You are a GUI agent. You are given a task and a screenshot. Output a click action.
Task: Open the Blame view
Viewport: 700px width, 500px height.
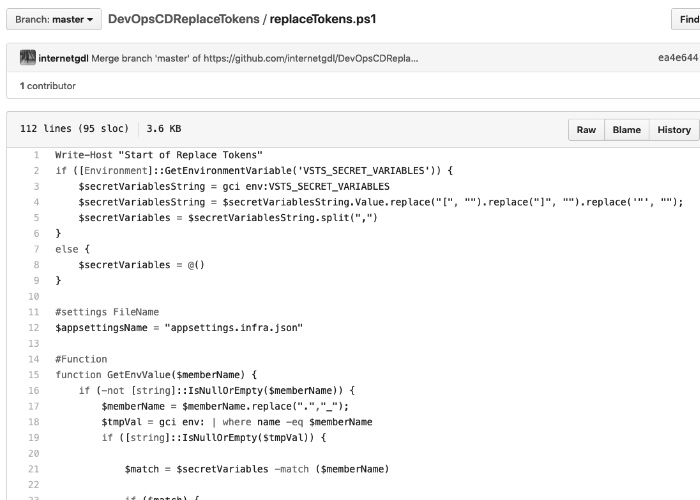pyautogui.click(x=626, y=130)
